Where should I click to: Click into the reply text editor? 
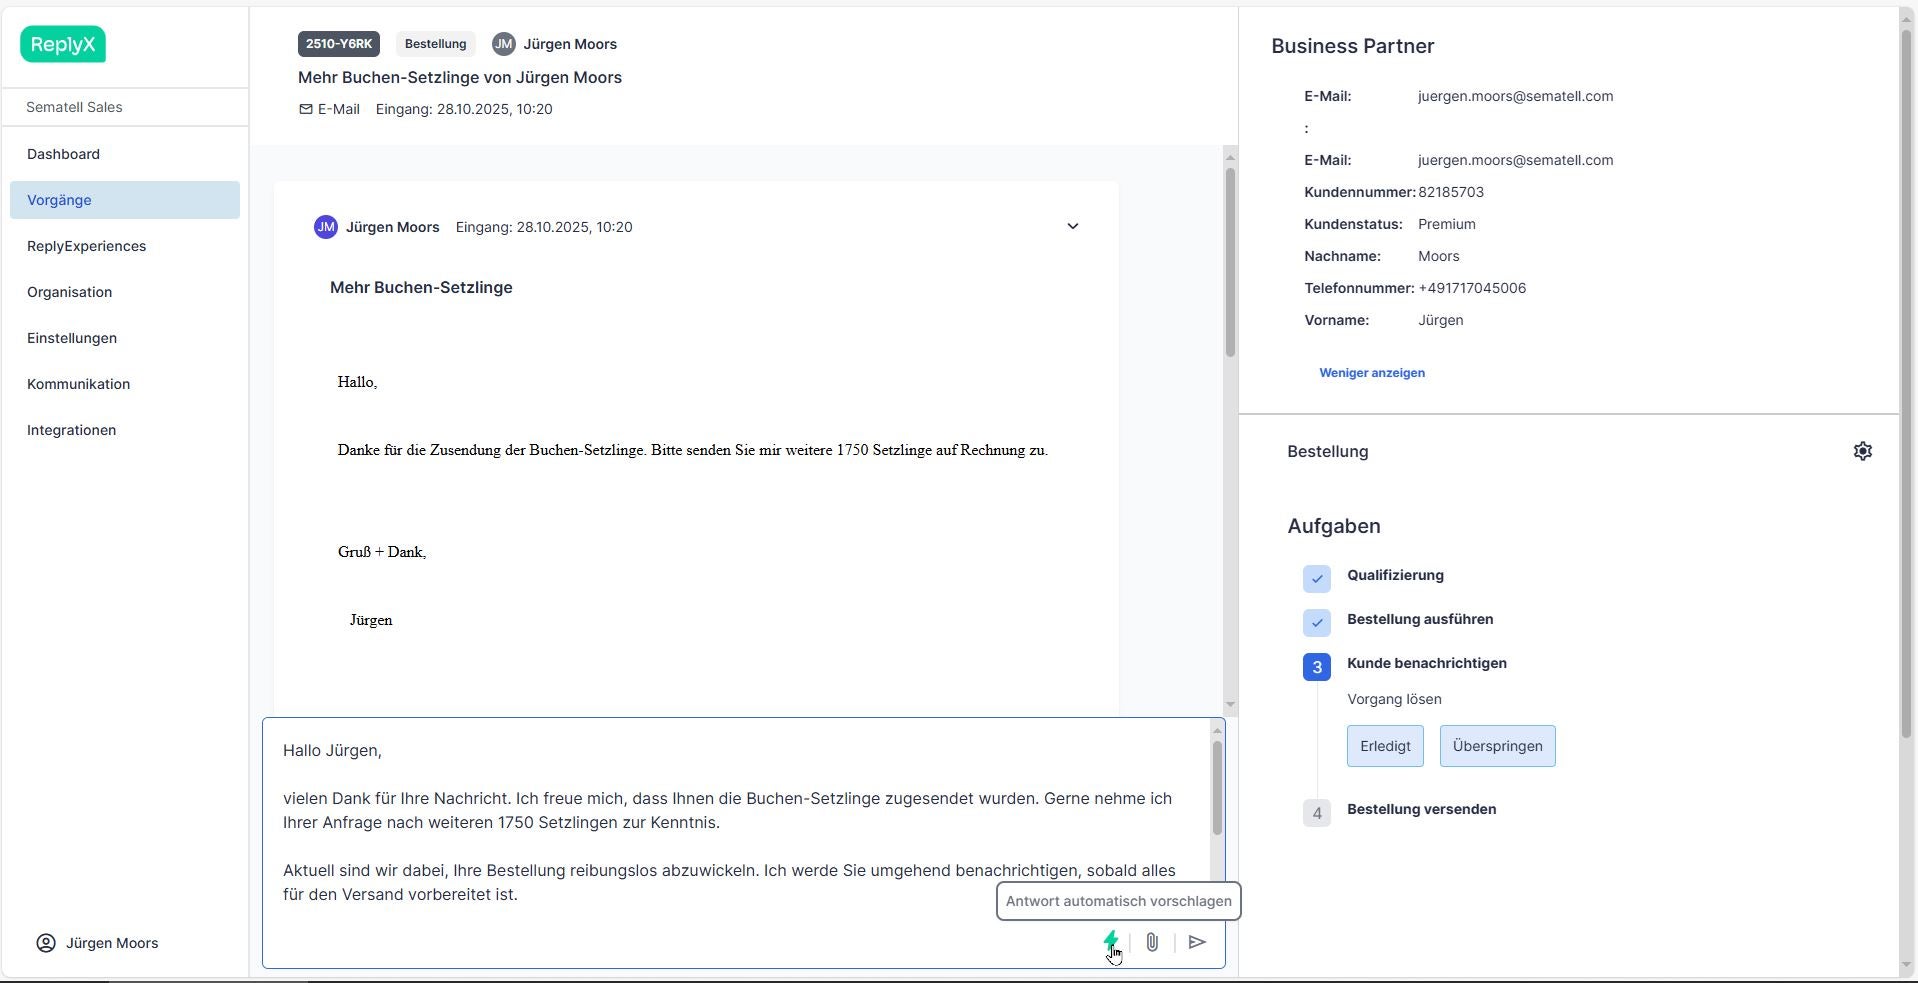pyautogui.click(x=736, y=822)
